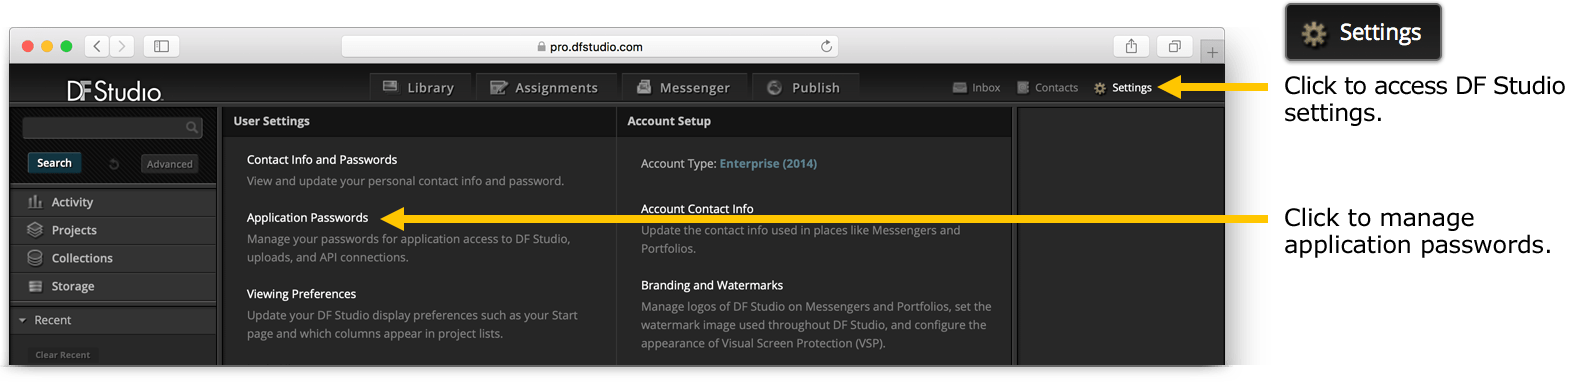Switch to the Assignments tab
This screenshot has width=1580, height=382.
click(x=544, y=88)
